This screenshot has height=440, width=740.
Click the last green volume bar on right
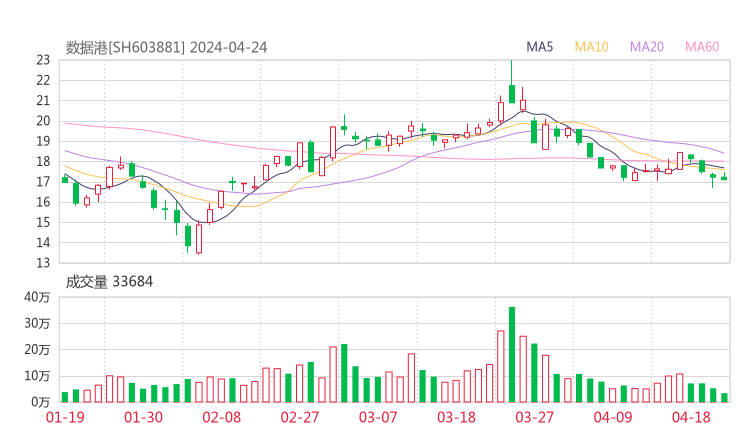(x=724, y=398)
